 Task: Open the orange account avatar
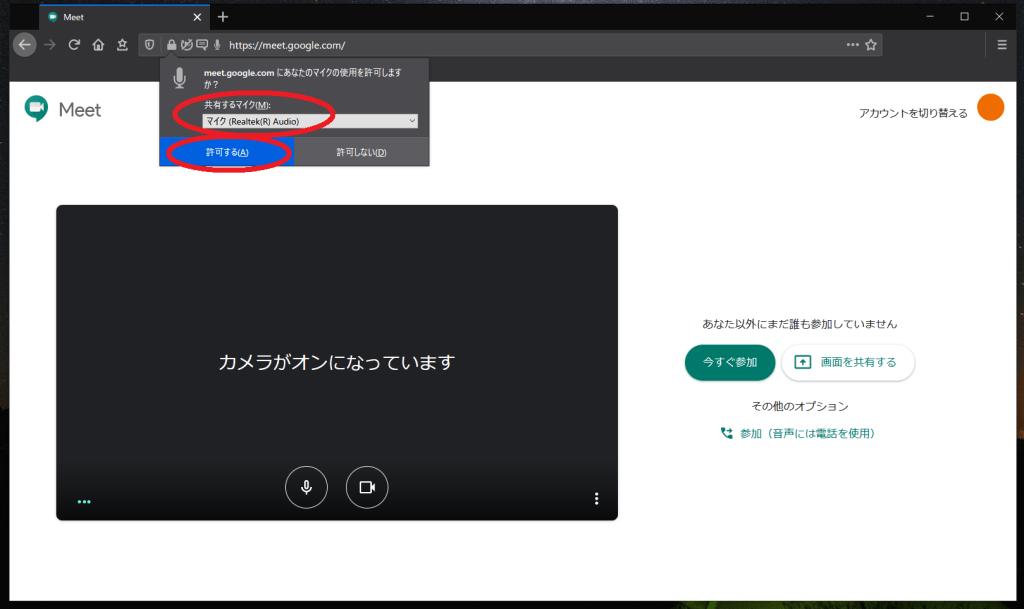(x=991, y=108)
